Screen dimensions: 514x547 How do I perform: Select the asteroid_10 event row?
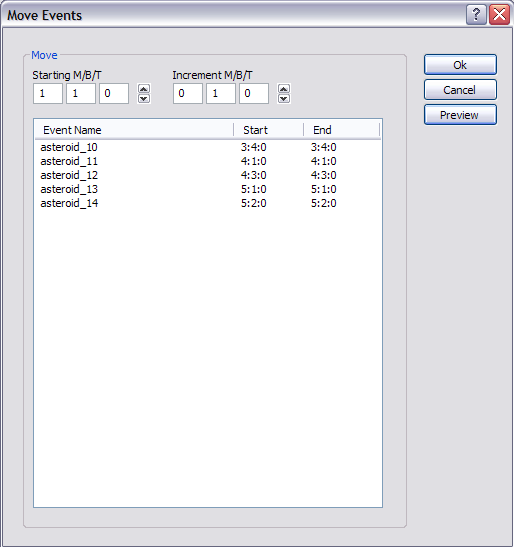click(x=207, y=147)
